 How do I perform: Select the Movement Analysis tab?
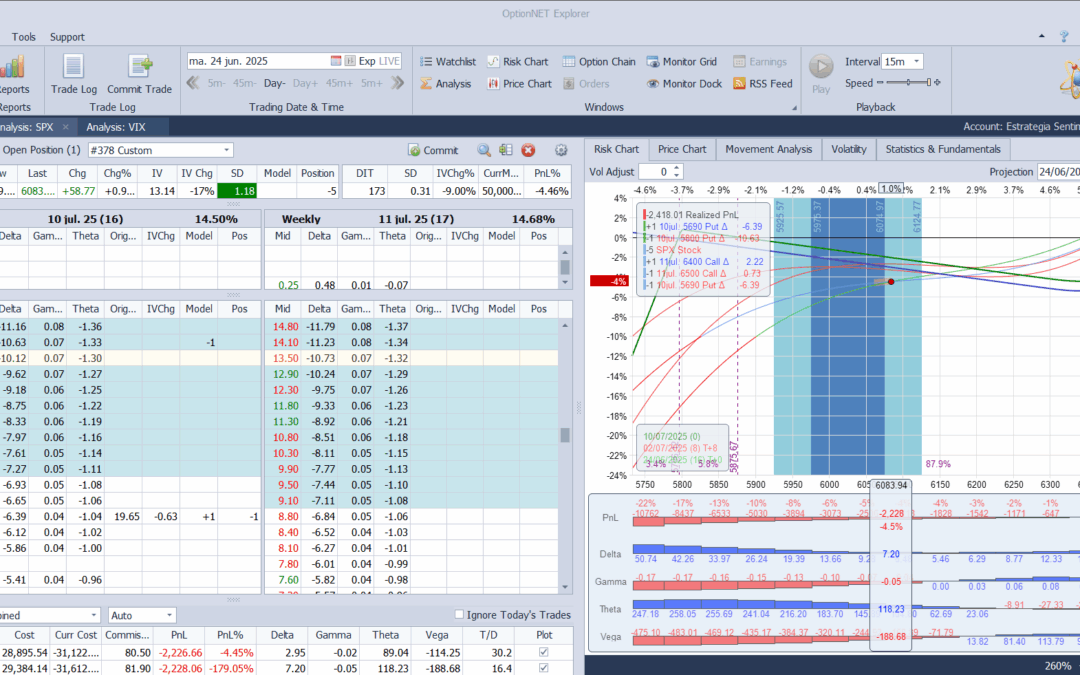[769, 149]
